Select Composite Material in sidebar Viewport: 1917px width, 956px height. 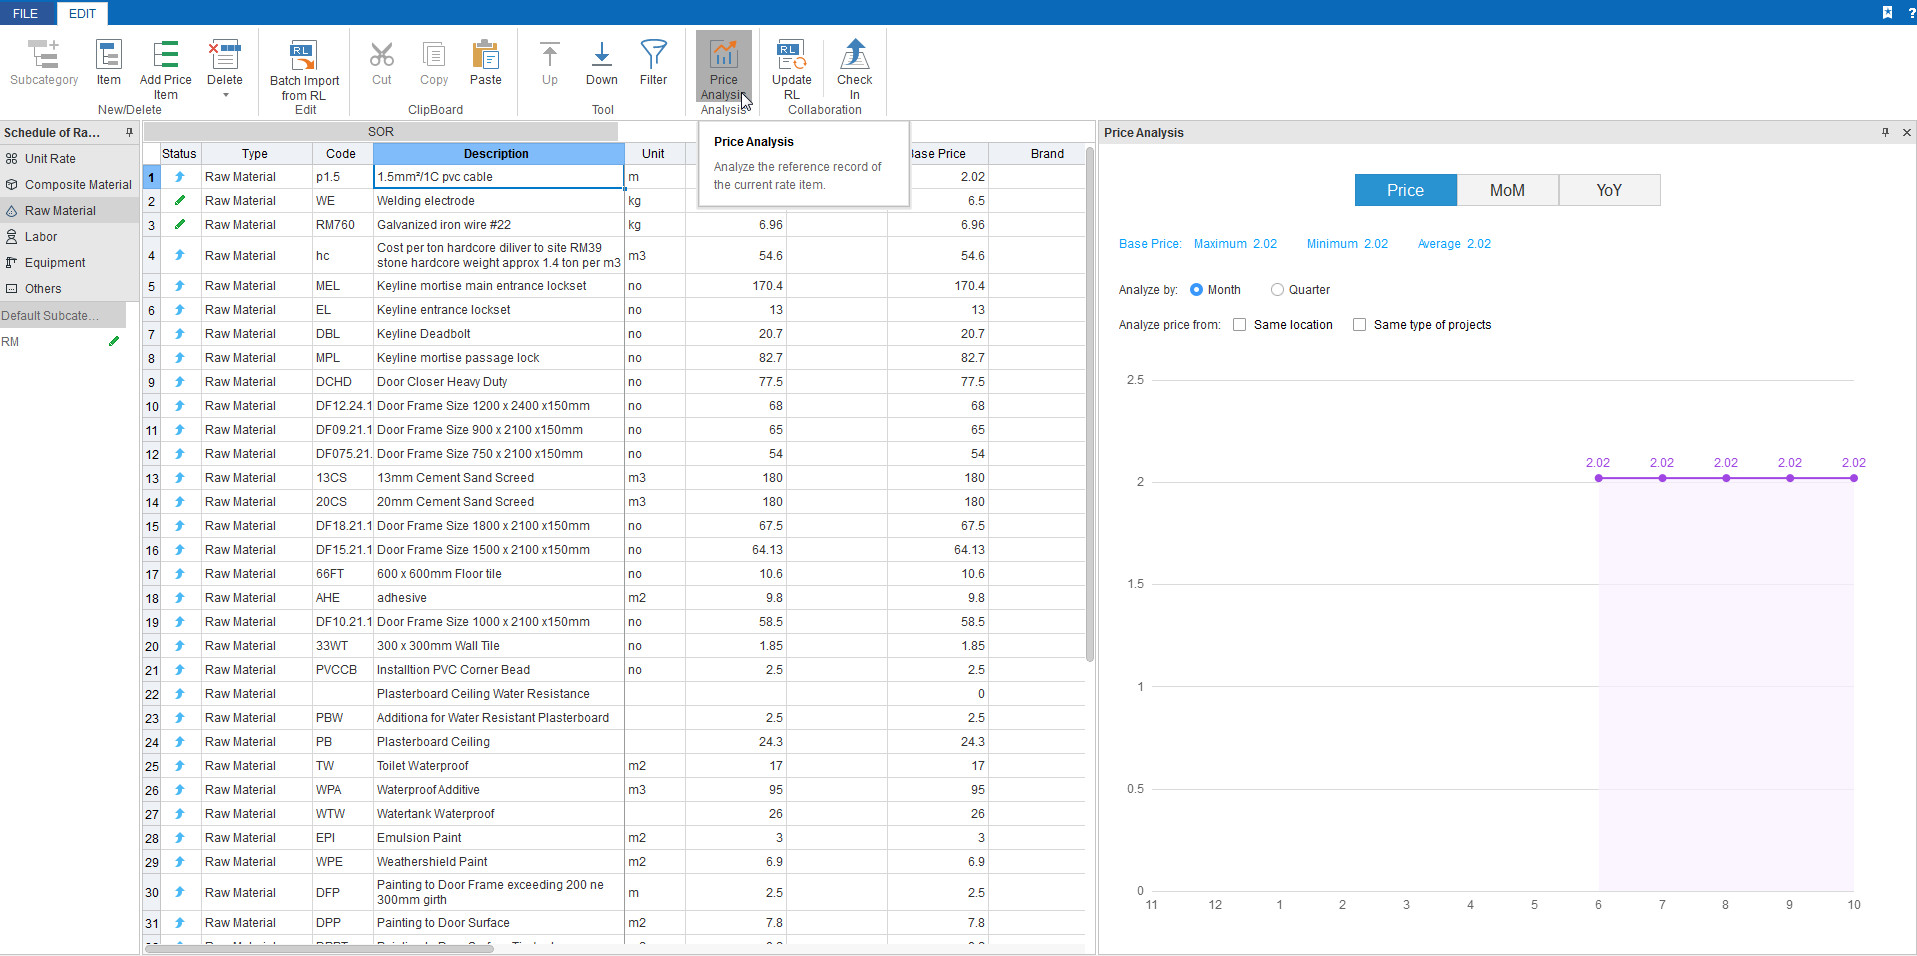click(77, 185)
